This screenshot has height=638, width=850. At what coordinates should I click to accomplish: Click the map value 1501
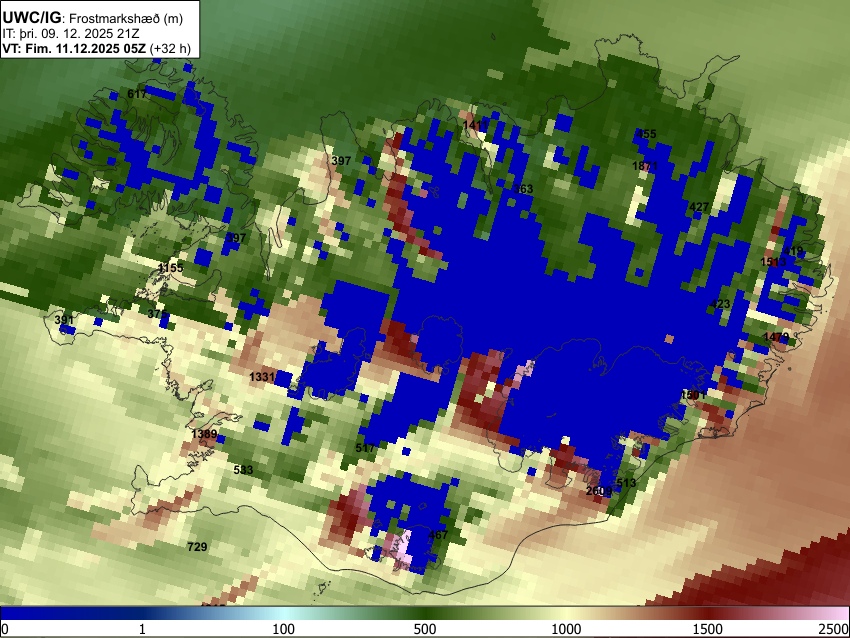[693, 395]
